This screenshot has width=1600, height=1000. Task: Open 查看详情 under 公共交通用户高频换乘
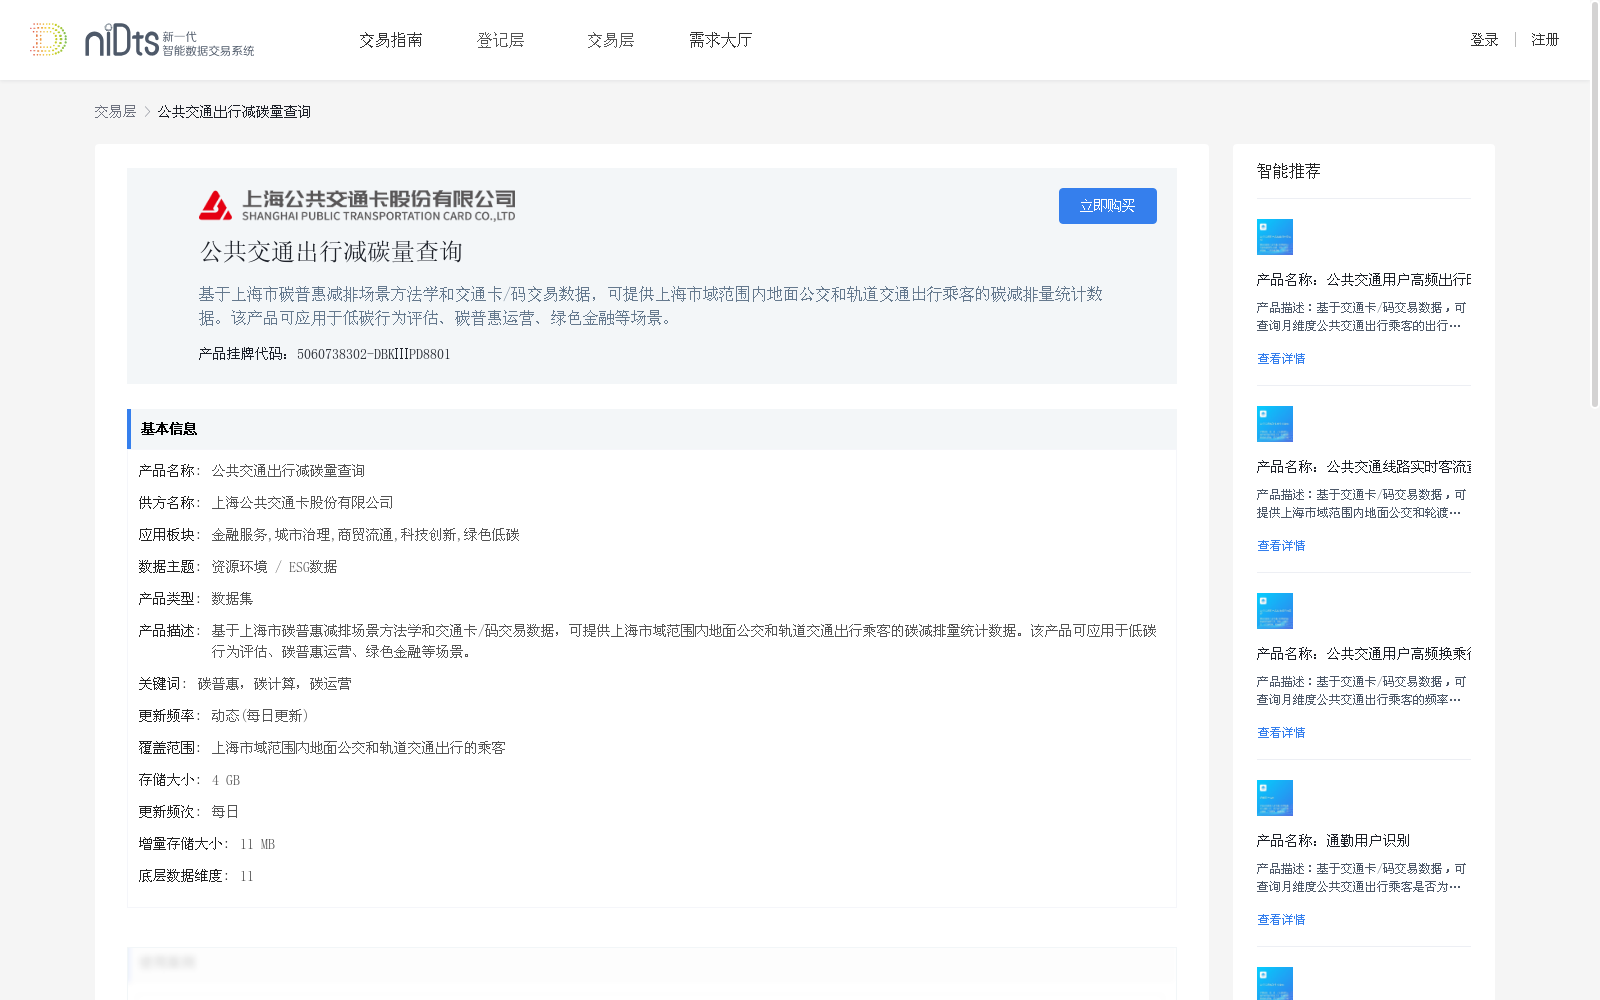tap(1281, 733)
